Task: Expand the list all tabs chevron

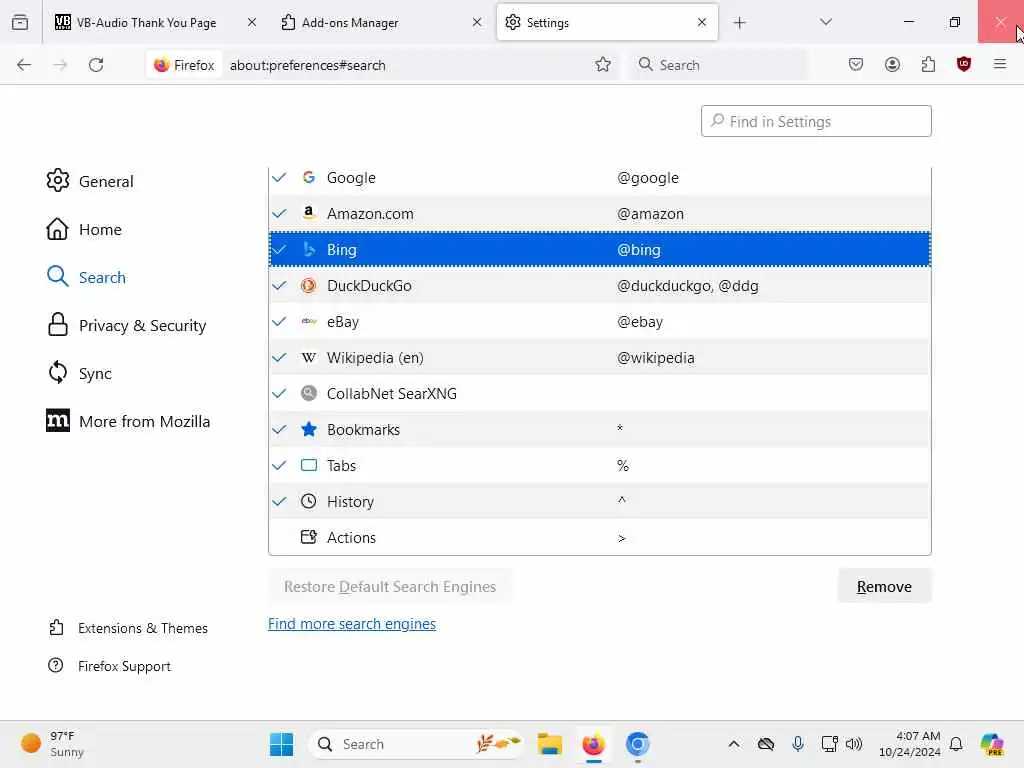Action: coord(825,22)
